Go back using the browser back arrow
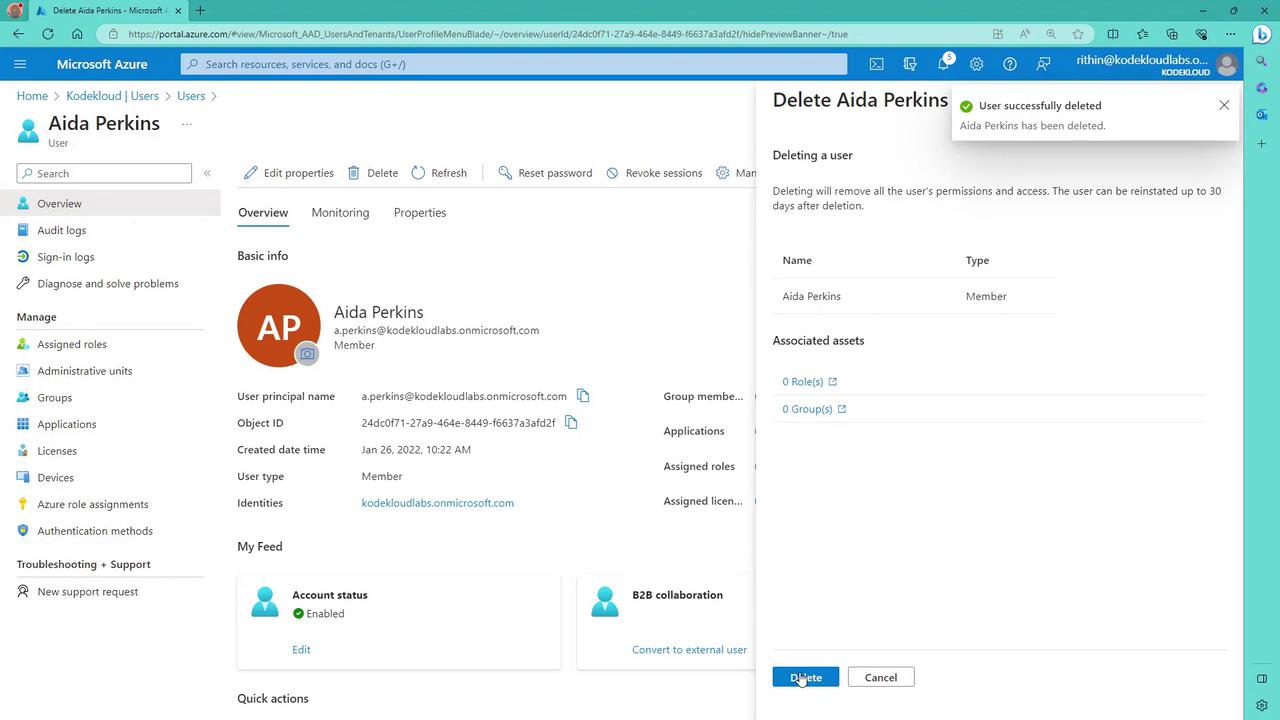The height and width of the screenshot is (720, 1280). [x=18, y=34]
